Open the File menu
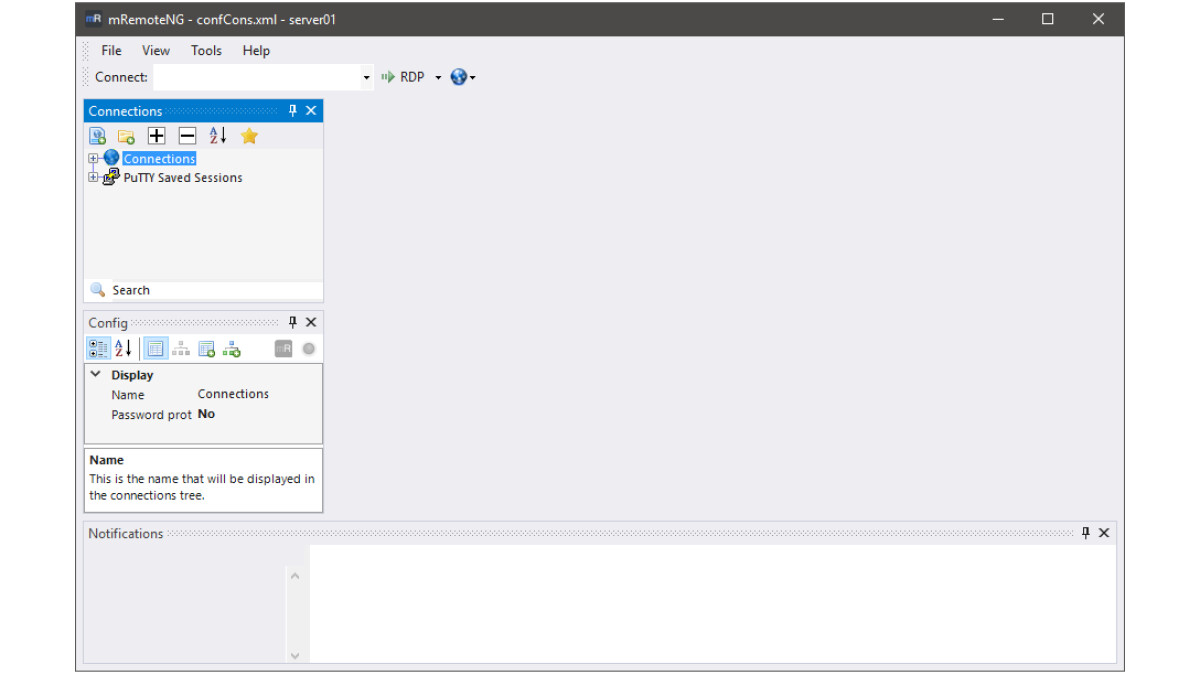Screen dimensions: 1200x675 [111, 51]
